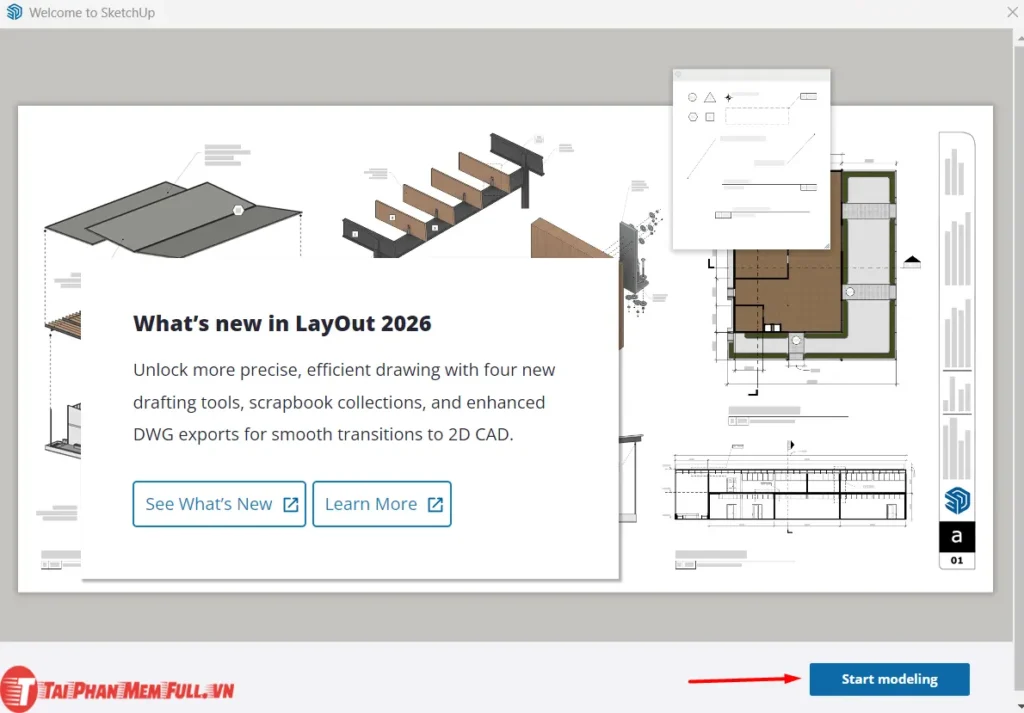Click the sparkle drafting icon in the floating toolbar
Image resolution: width=1024 pixels, height=713 pixels.
(729, 98)
